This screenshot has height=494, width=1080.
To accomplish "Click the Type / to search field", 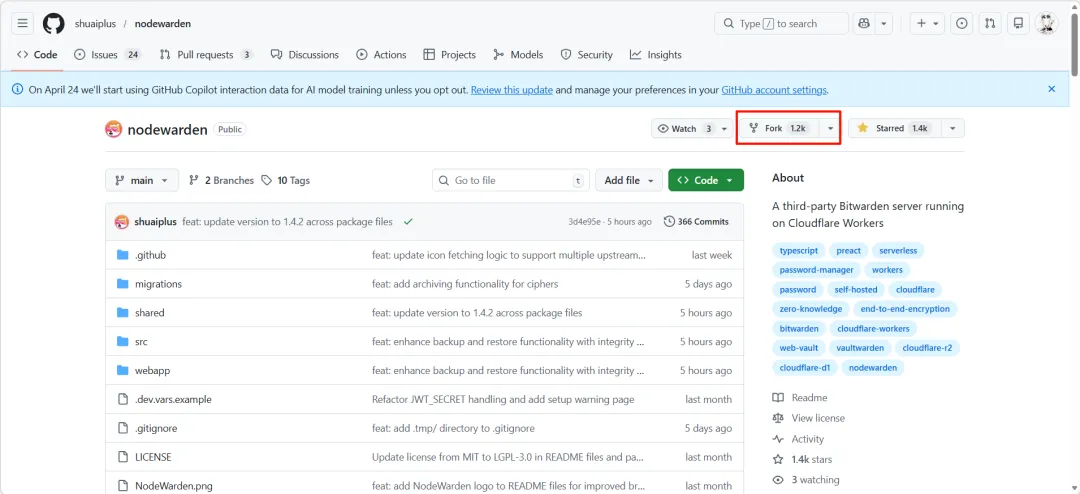I will coord(781,23).
